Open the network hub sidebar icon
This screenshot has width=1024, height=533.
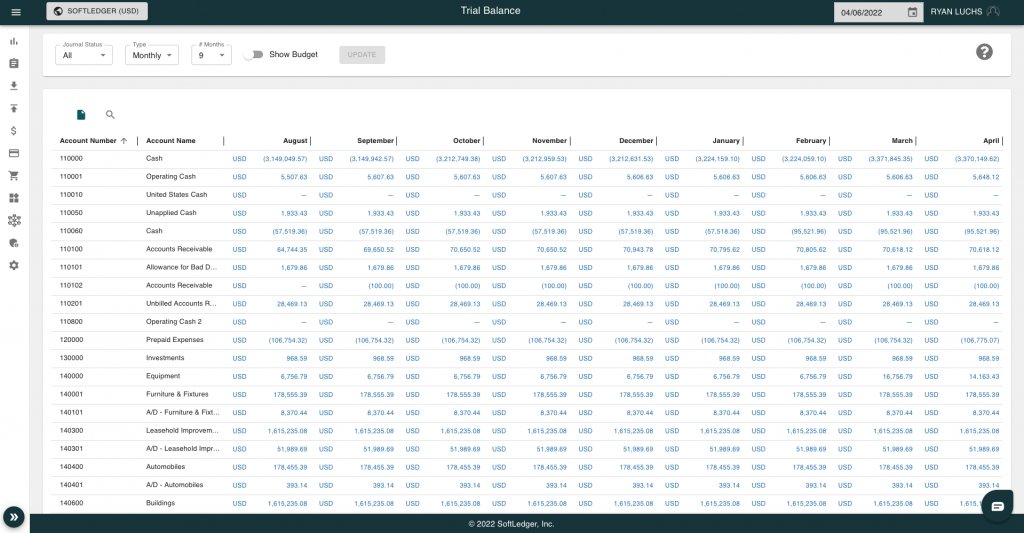point(14,220)
